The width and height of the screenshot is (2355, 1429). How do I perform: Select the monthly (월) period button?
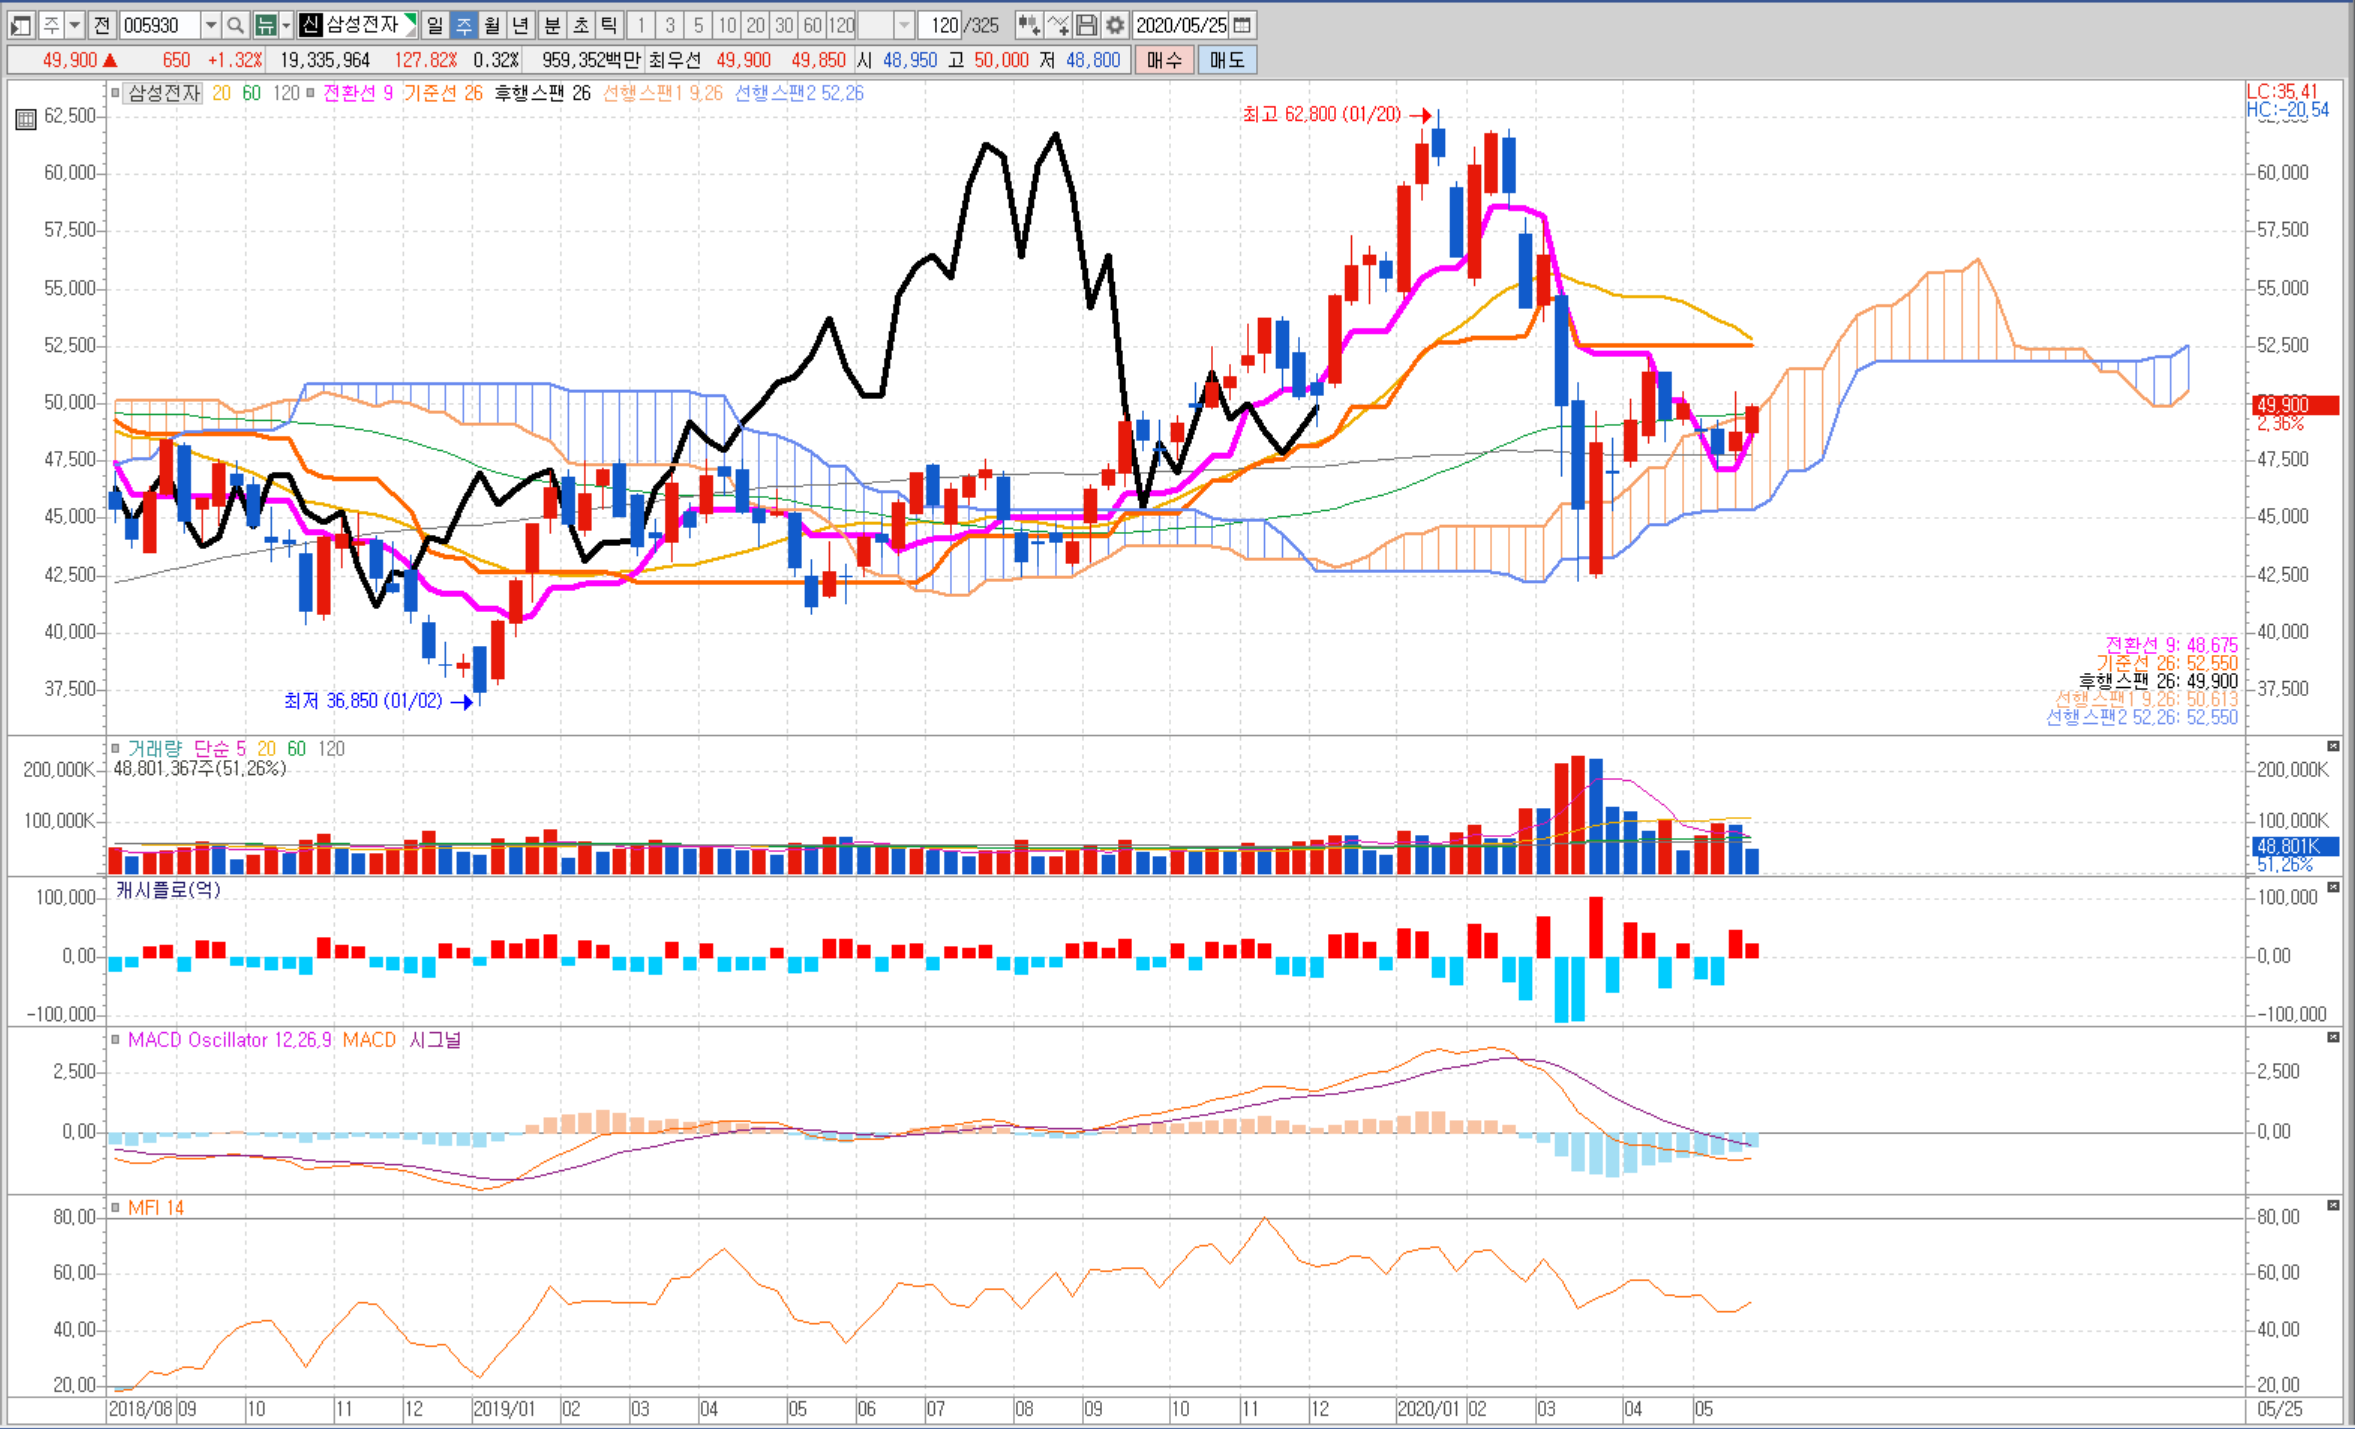click(x=492, y=25)
